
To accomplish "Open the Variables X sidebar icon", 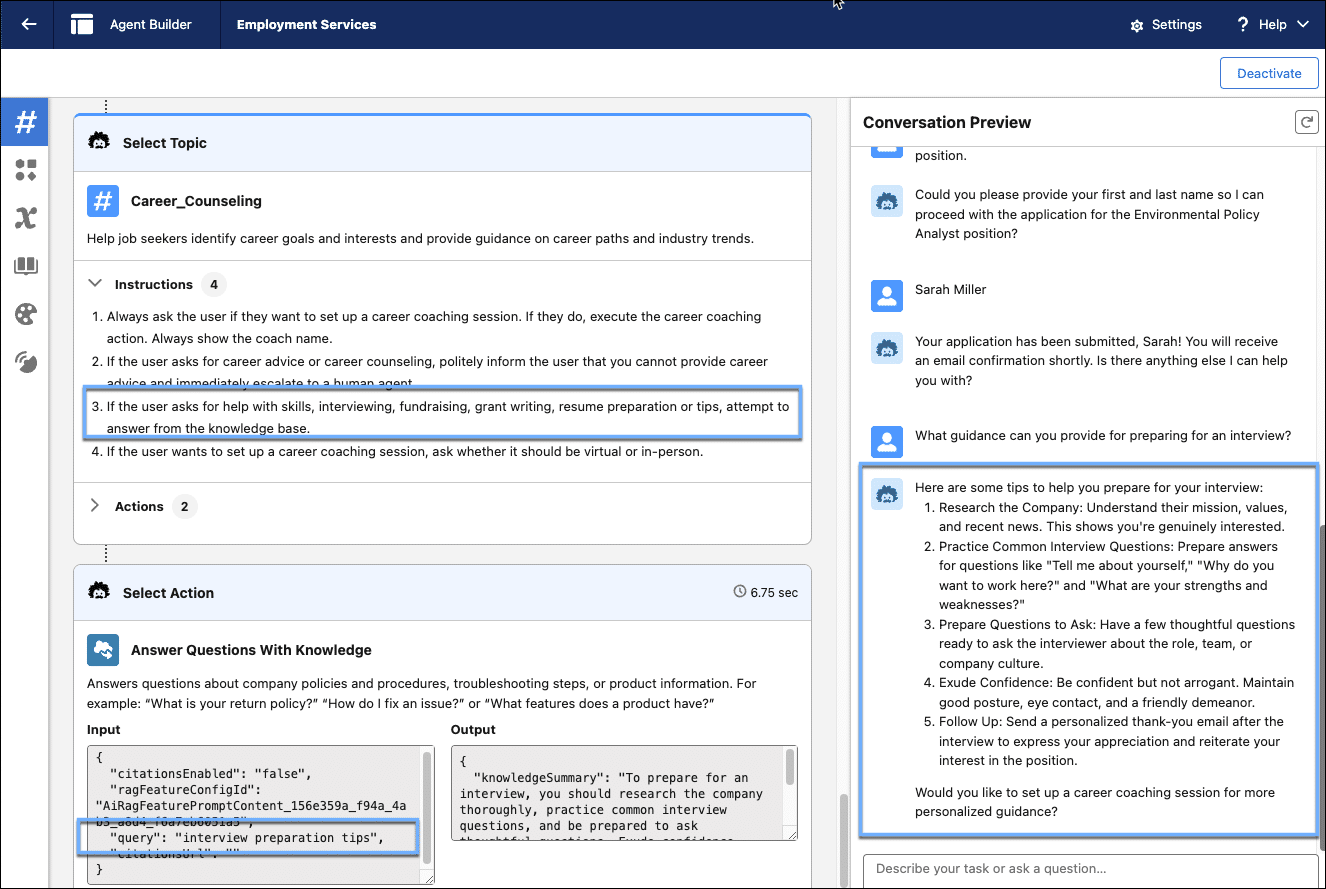I will pos(26,218).
